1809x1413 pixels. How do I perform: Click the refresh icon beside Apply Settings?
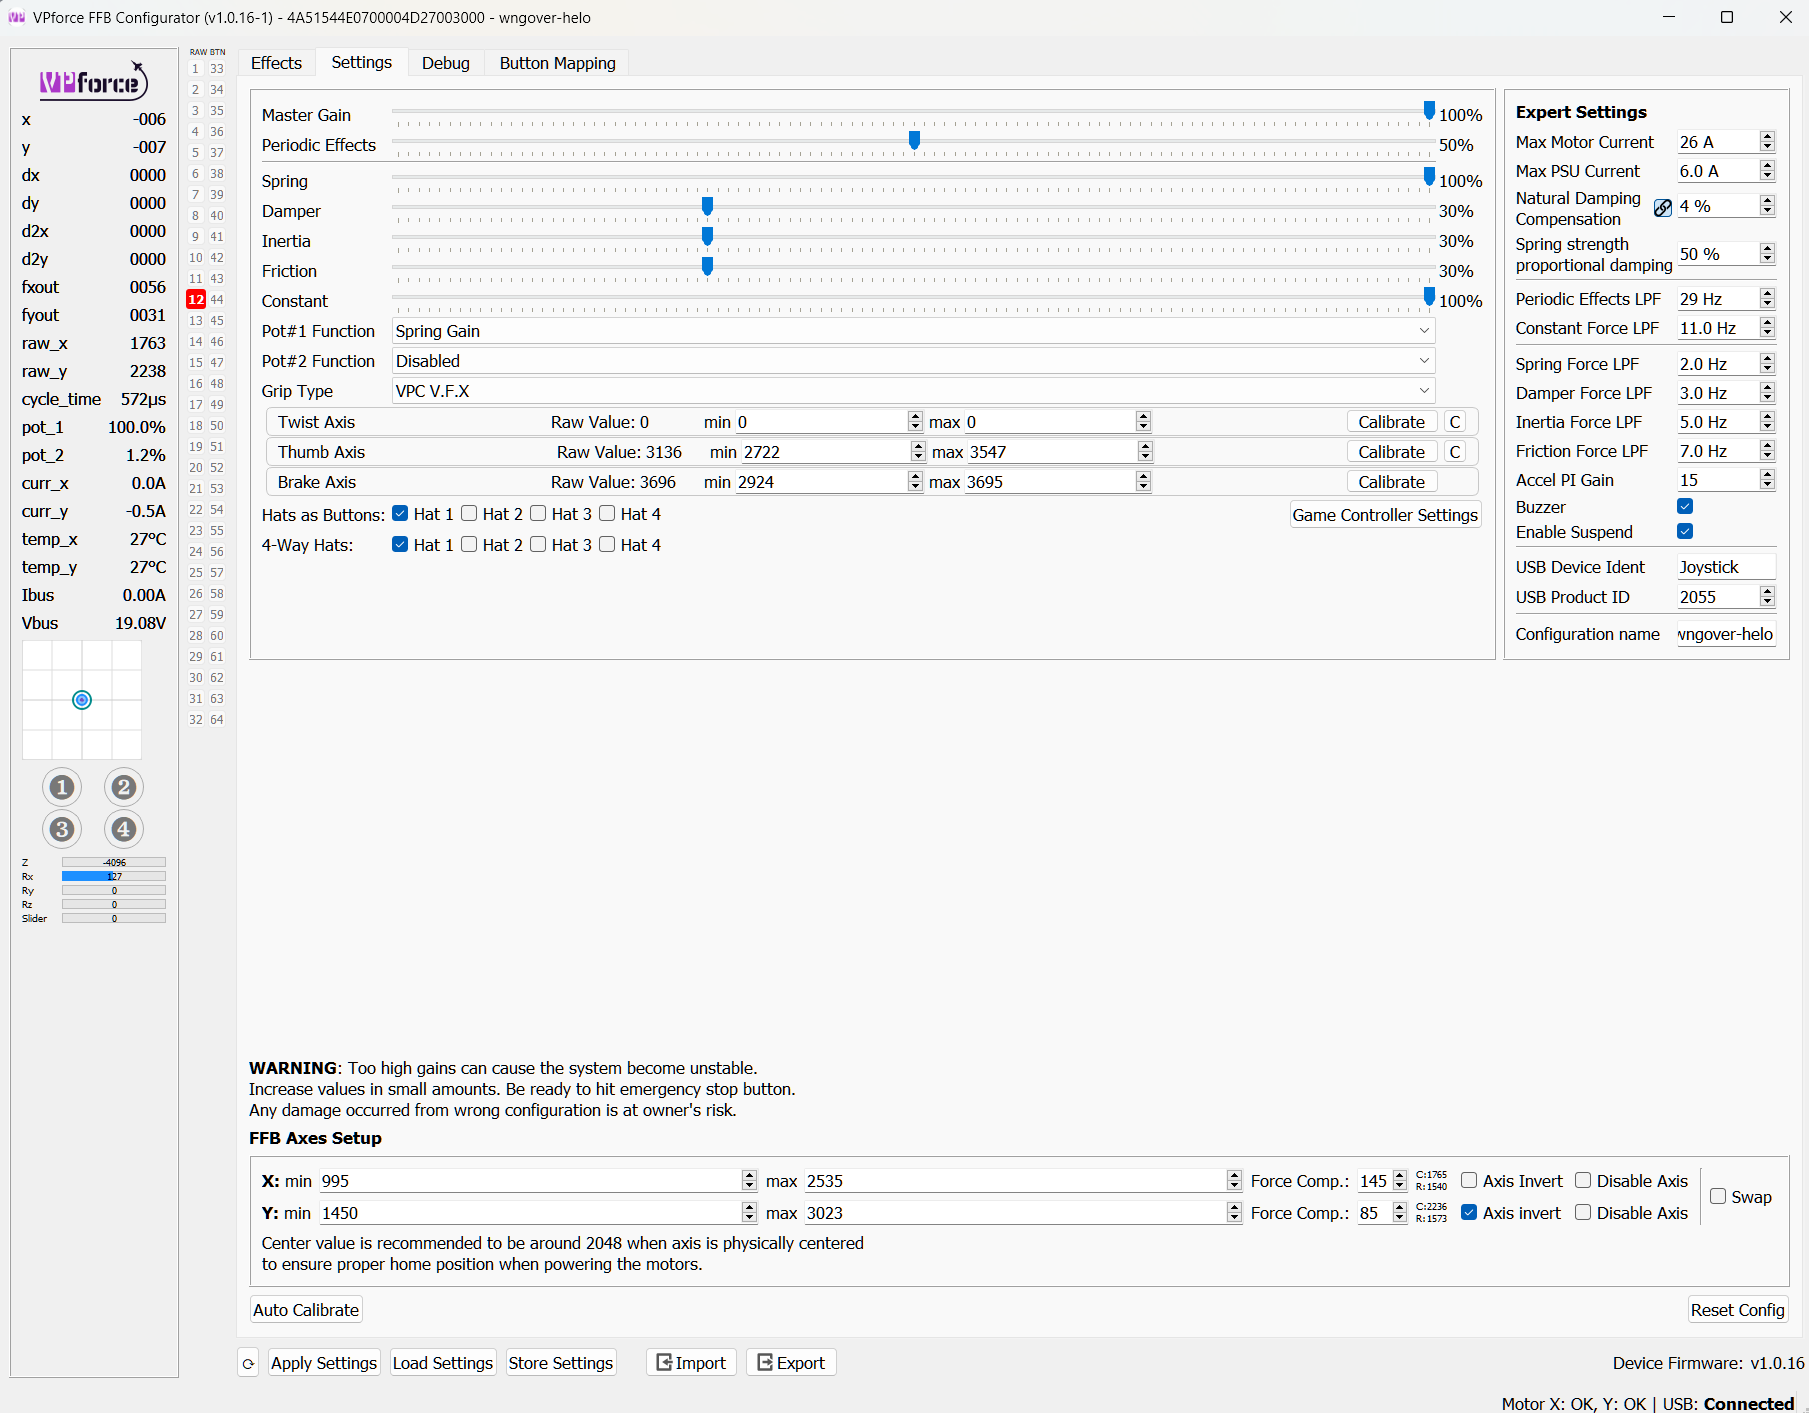[248, 1363]
